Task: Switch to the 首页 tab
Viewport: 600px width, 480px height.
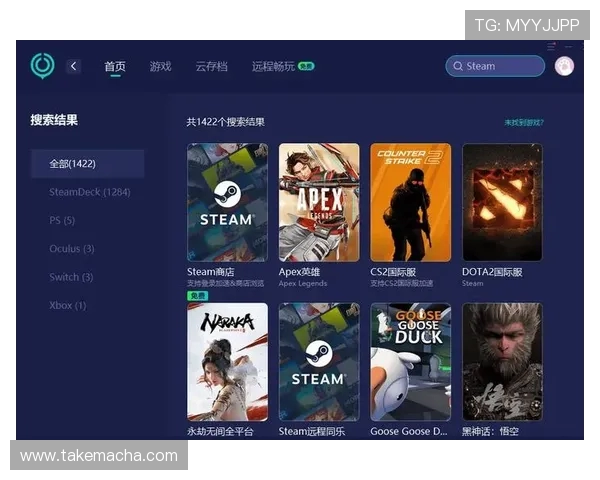Action: pyautogui.click(x=115, y=66)
